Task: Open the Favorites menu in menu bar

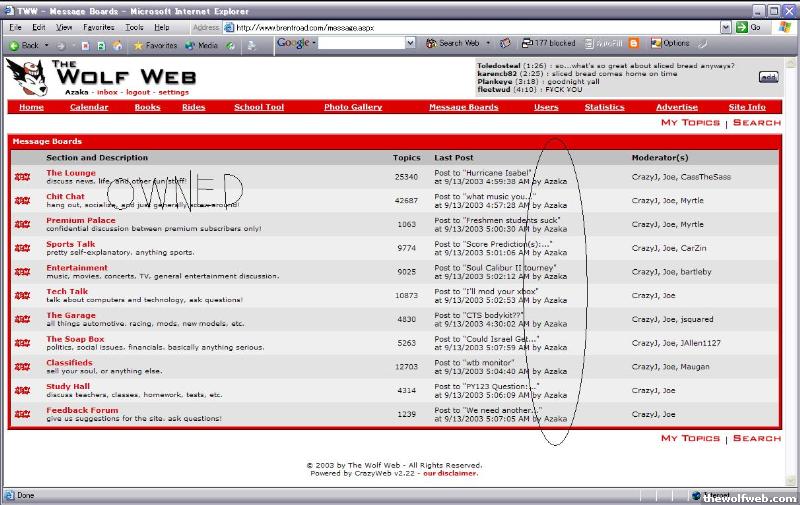Action: click(98, 28)
